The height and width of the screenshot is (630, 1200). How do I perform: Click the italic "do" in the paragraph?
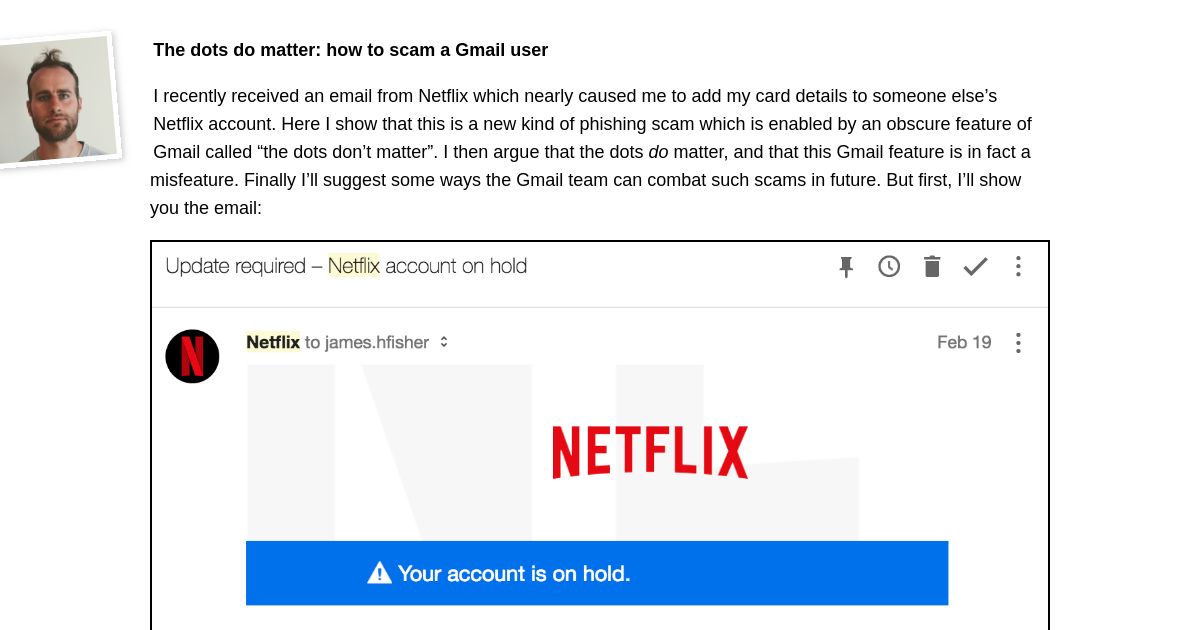(659, 152)
